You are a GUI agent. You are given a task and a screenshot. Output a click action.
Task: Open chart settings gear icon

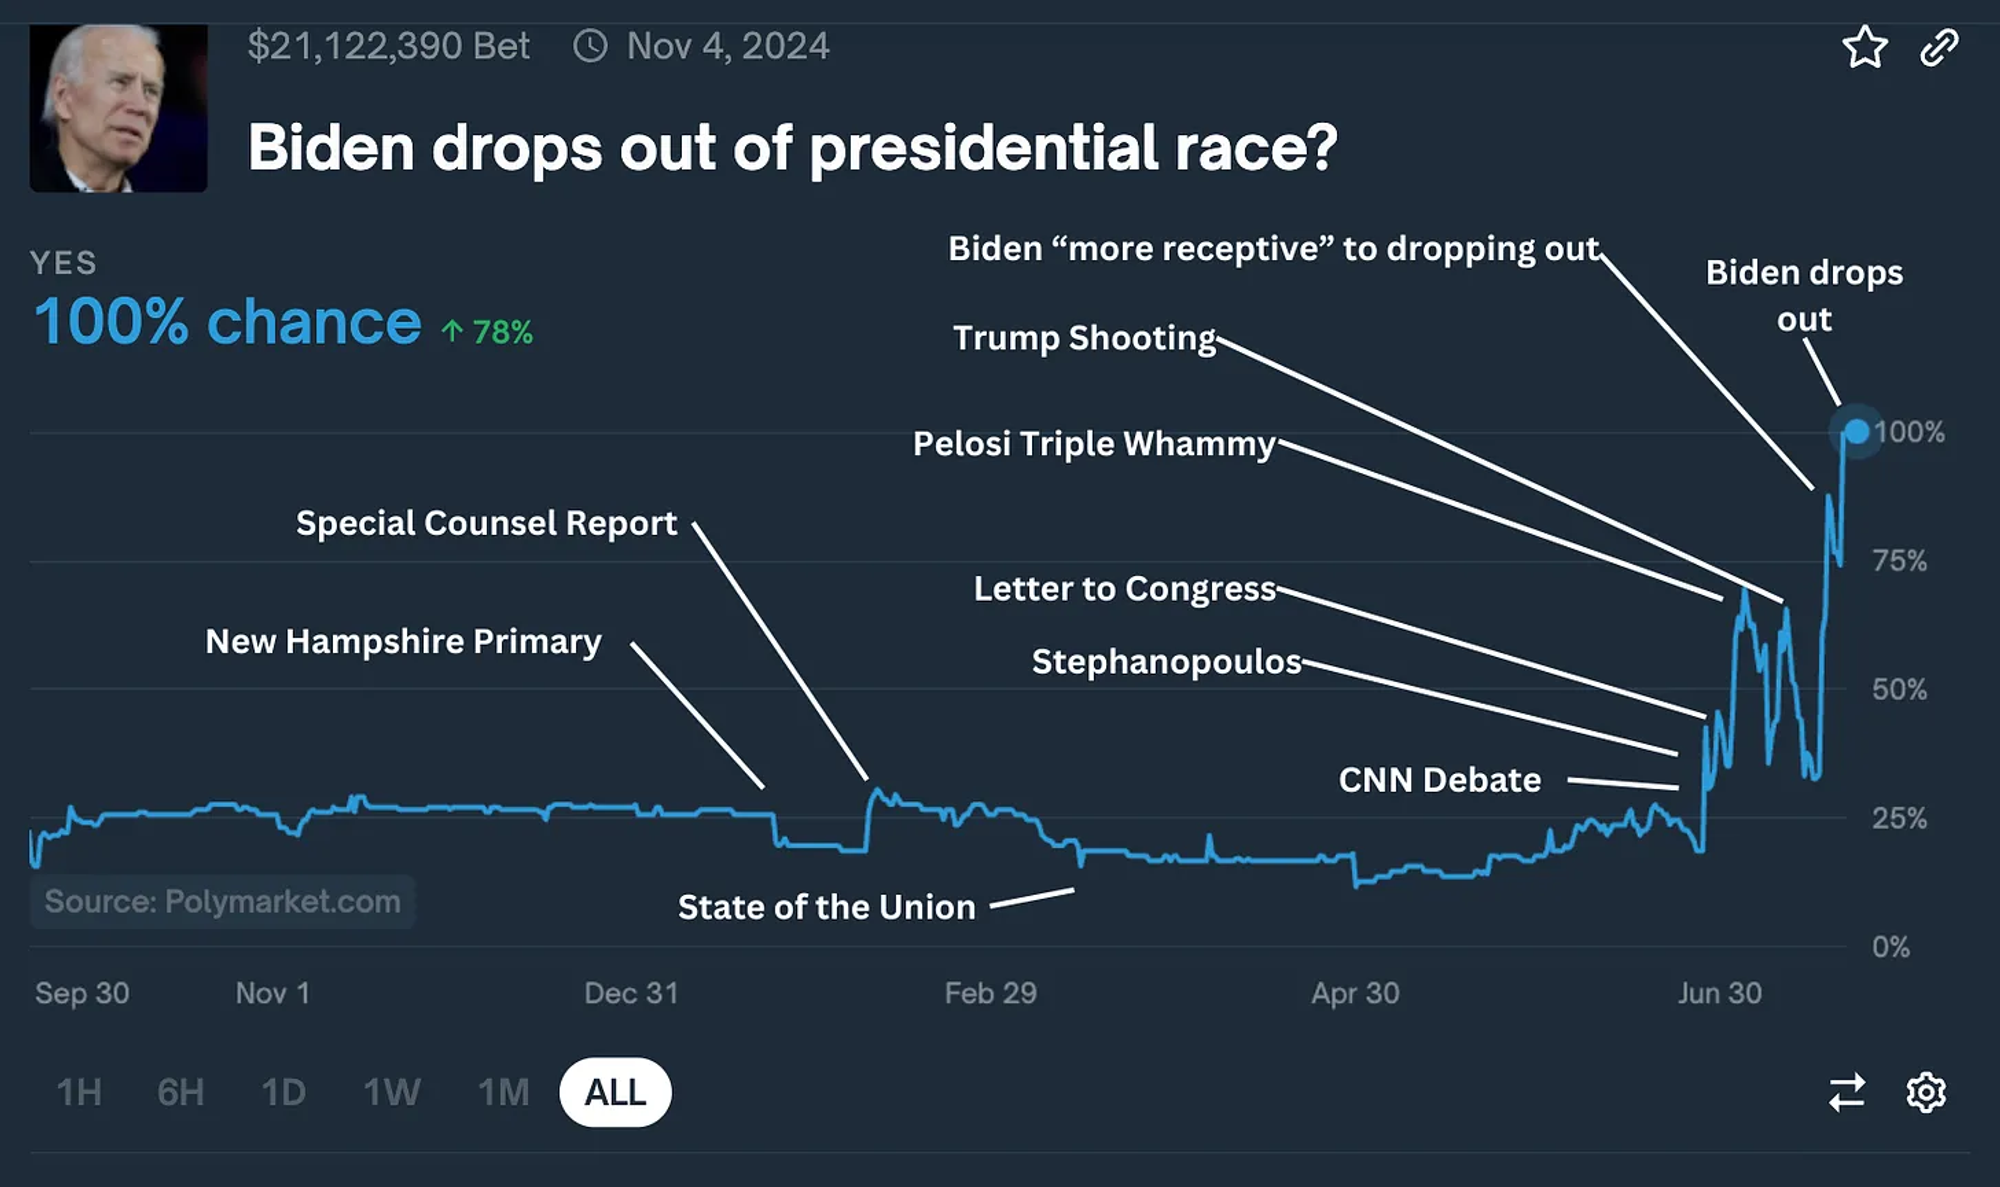coord(1926,1092)
